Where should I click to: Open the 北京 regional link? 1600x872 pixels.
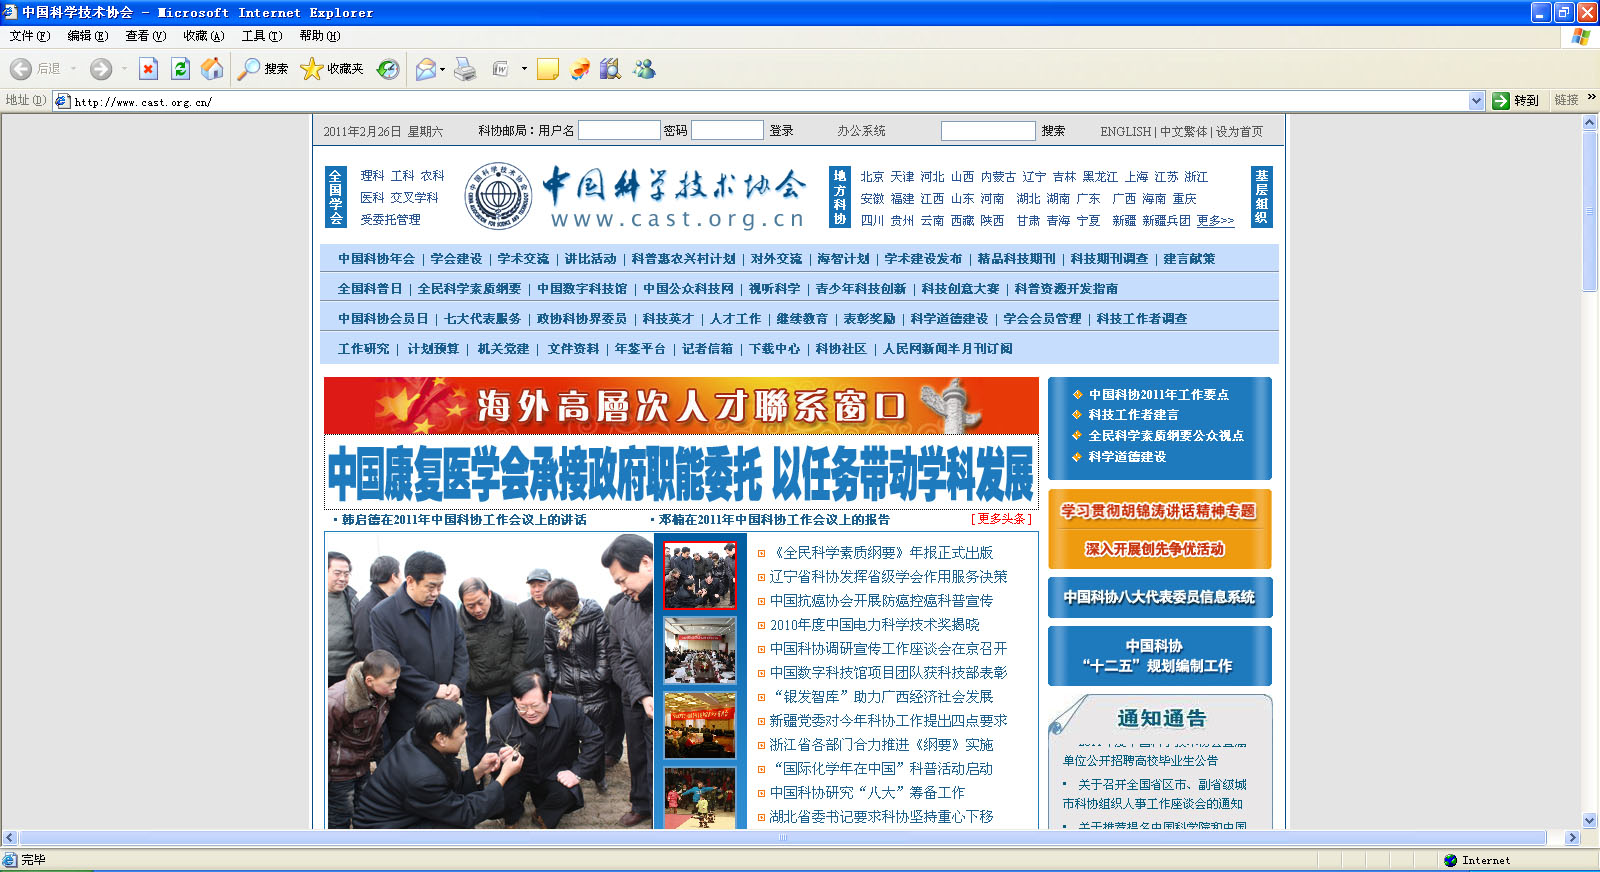click(872, 177)
